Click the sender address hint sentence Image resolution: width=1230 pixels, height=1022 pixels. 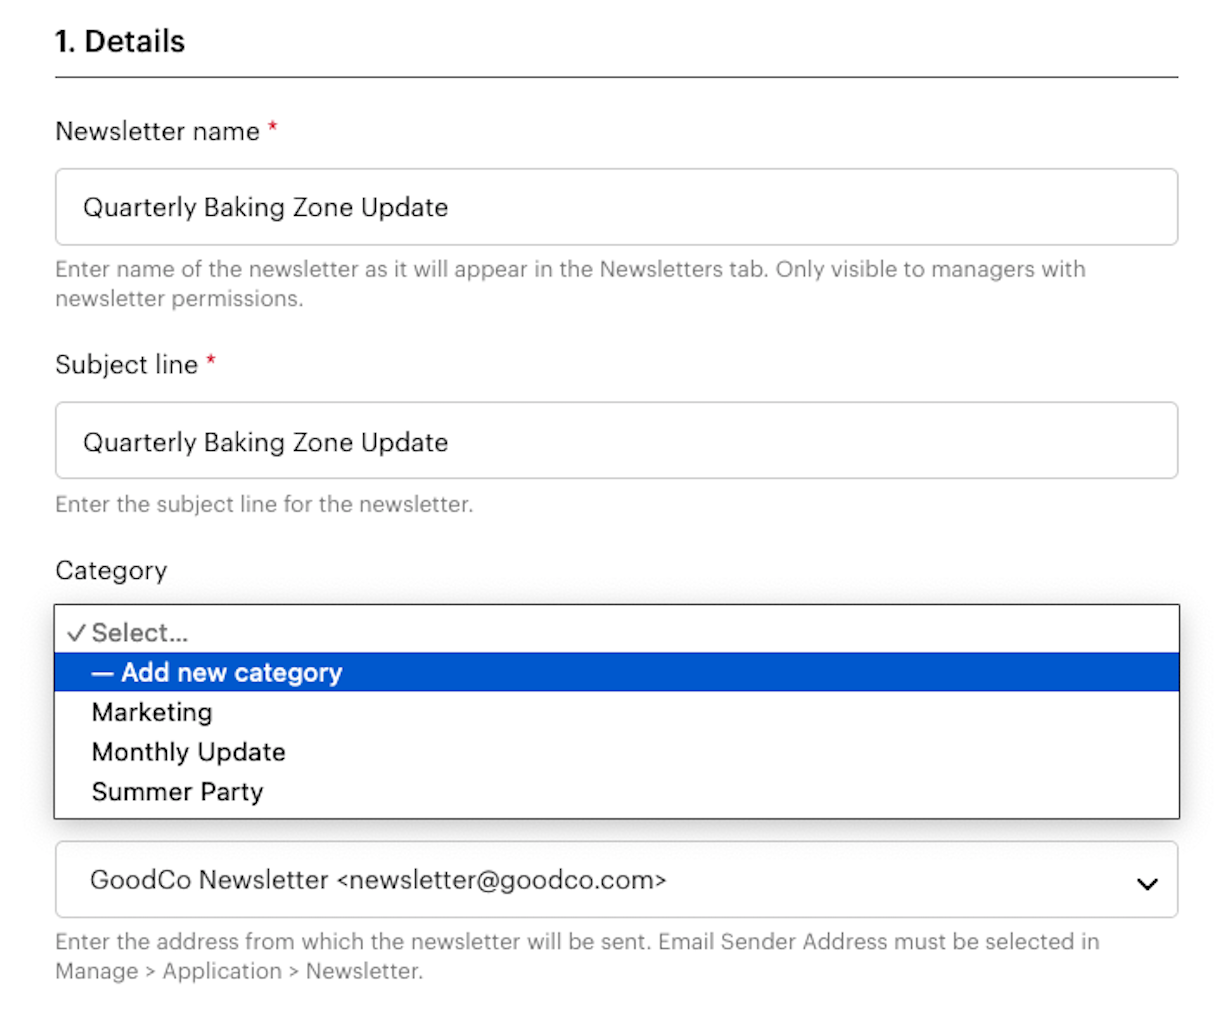click(x=577, y=942)
